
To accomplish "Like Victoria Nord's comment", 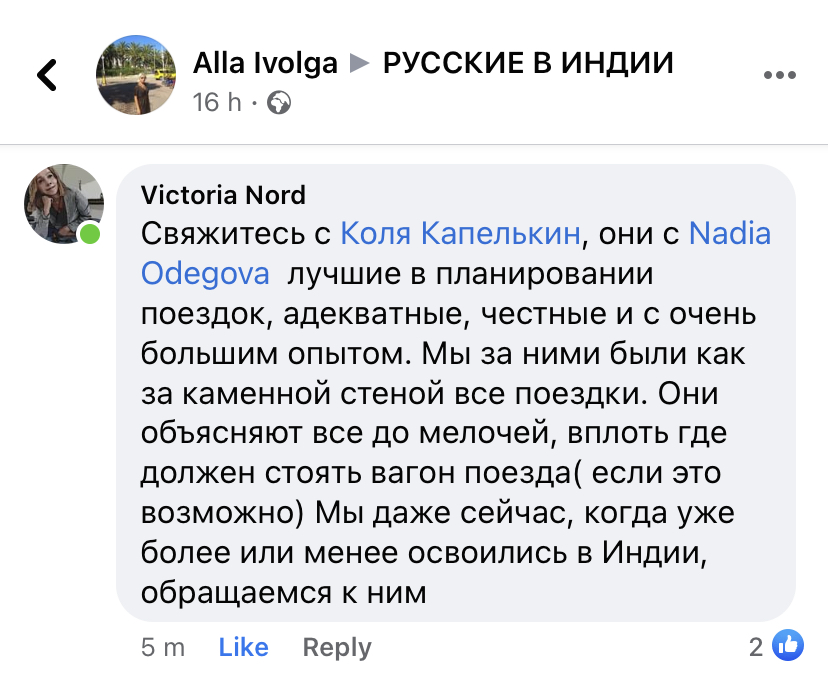I will click(x=243, y=647).
